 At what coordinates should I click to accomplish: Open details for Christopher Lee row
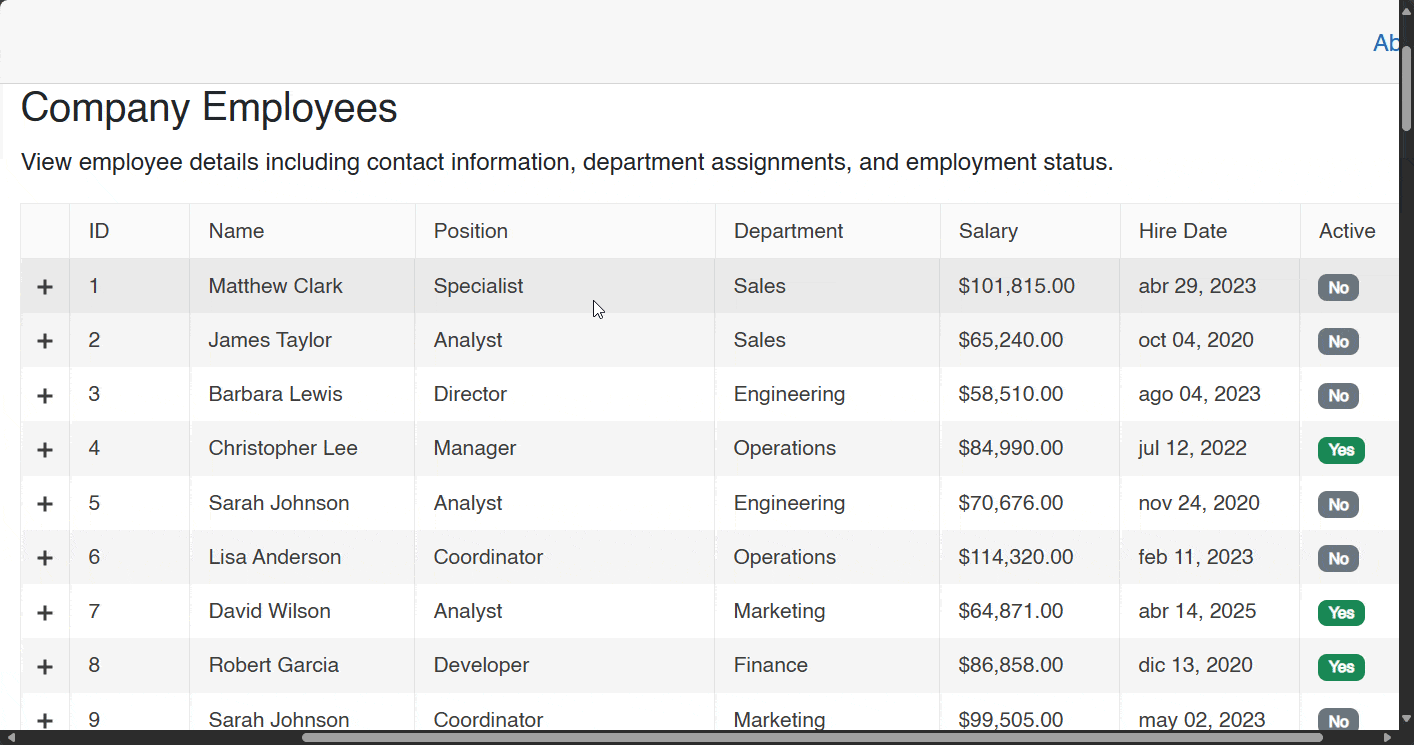(x=45, y=449)
